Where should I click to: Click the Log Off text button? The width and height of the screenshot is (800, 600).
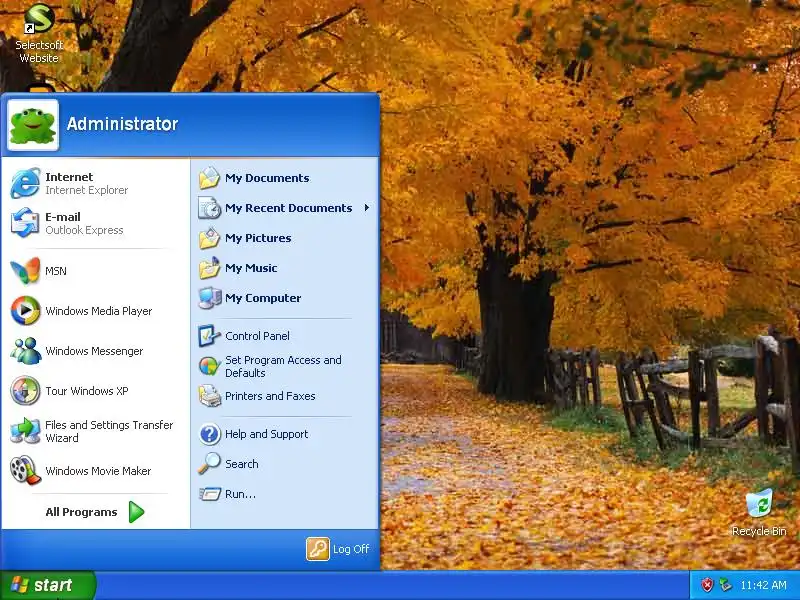pos(351,549)
